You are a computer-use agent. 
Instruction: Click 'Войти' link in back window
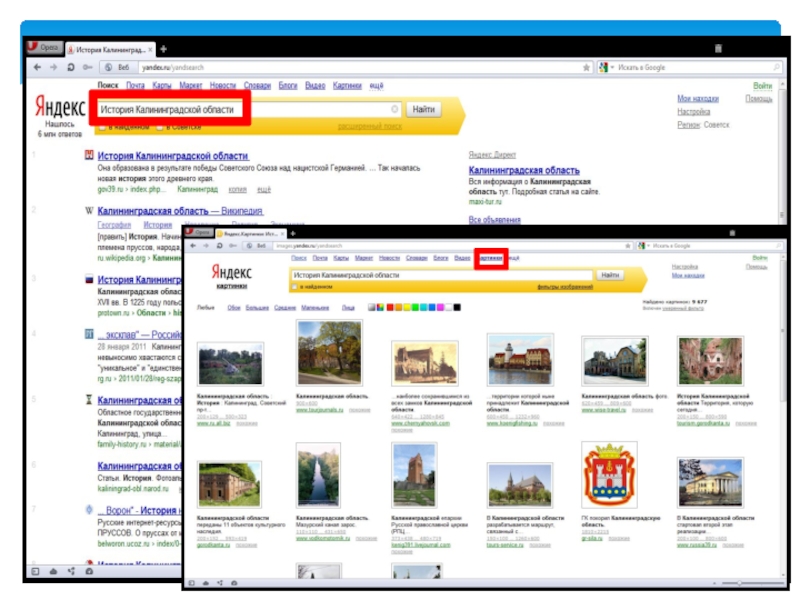tap(762, 86)
